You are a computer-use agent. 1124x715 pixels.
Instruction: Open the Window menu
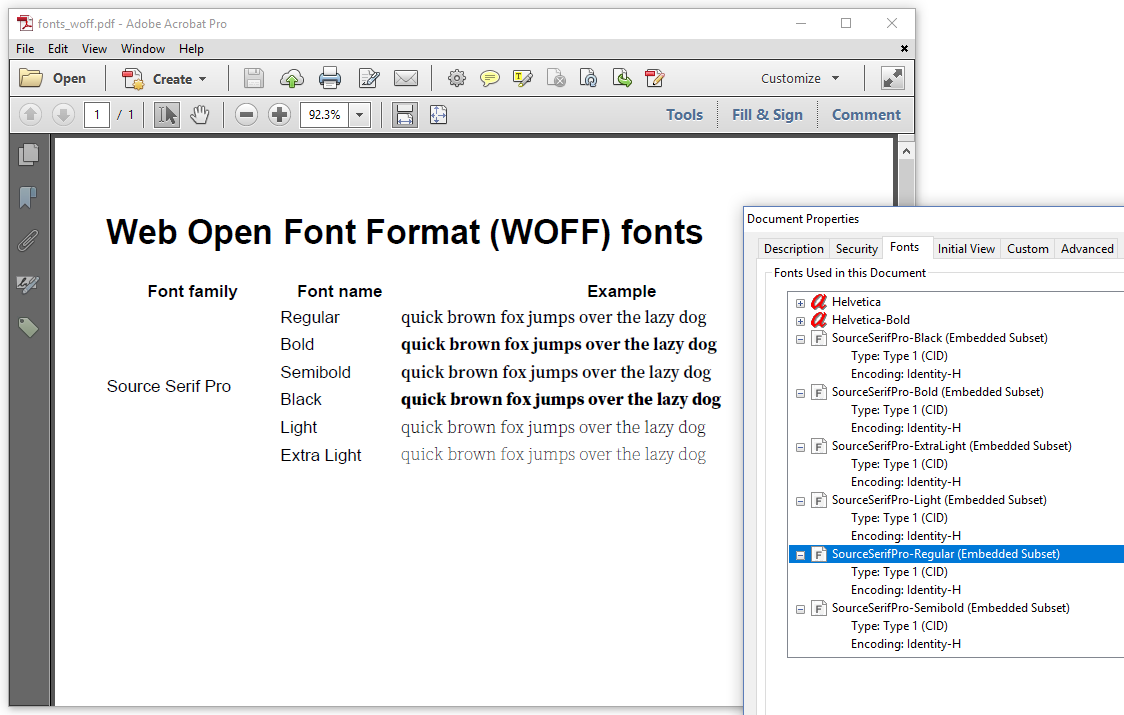tap(143, 49)
